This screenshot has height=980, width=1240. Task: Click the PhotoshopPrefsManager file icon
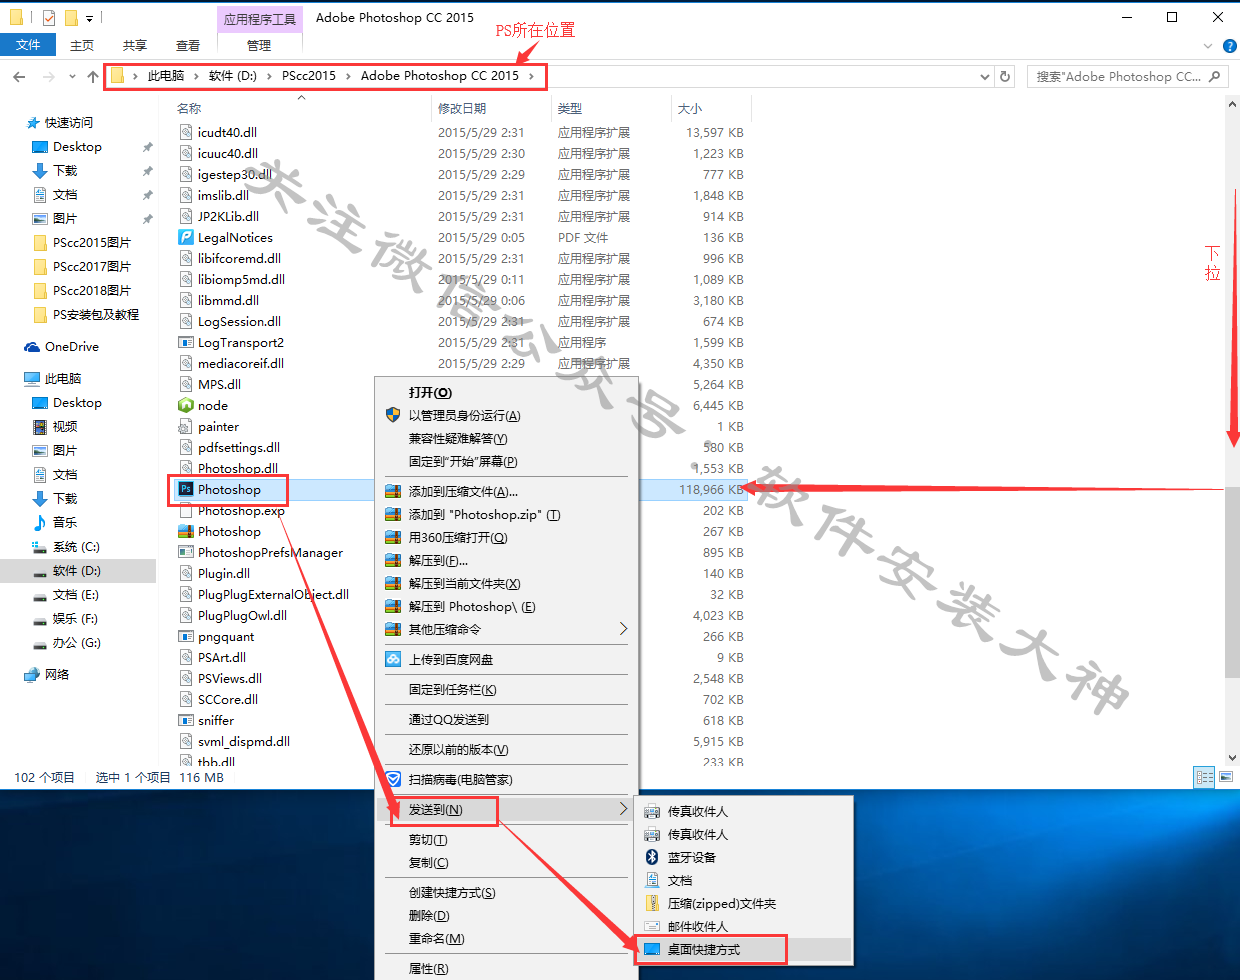186,552
